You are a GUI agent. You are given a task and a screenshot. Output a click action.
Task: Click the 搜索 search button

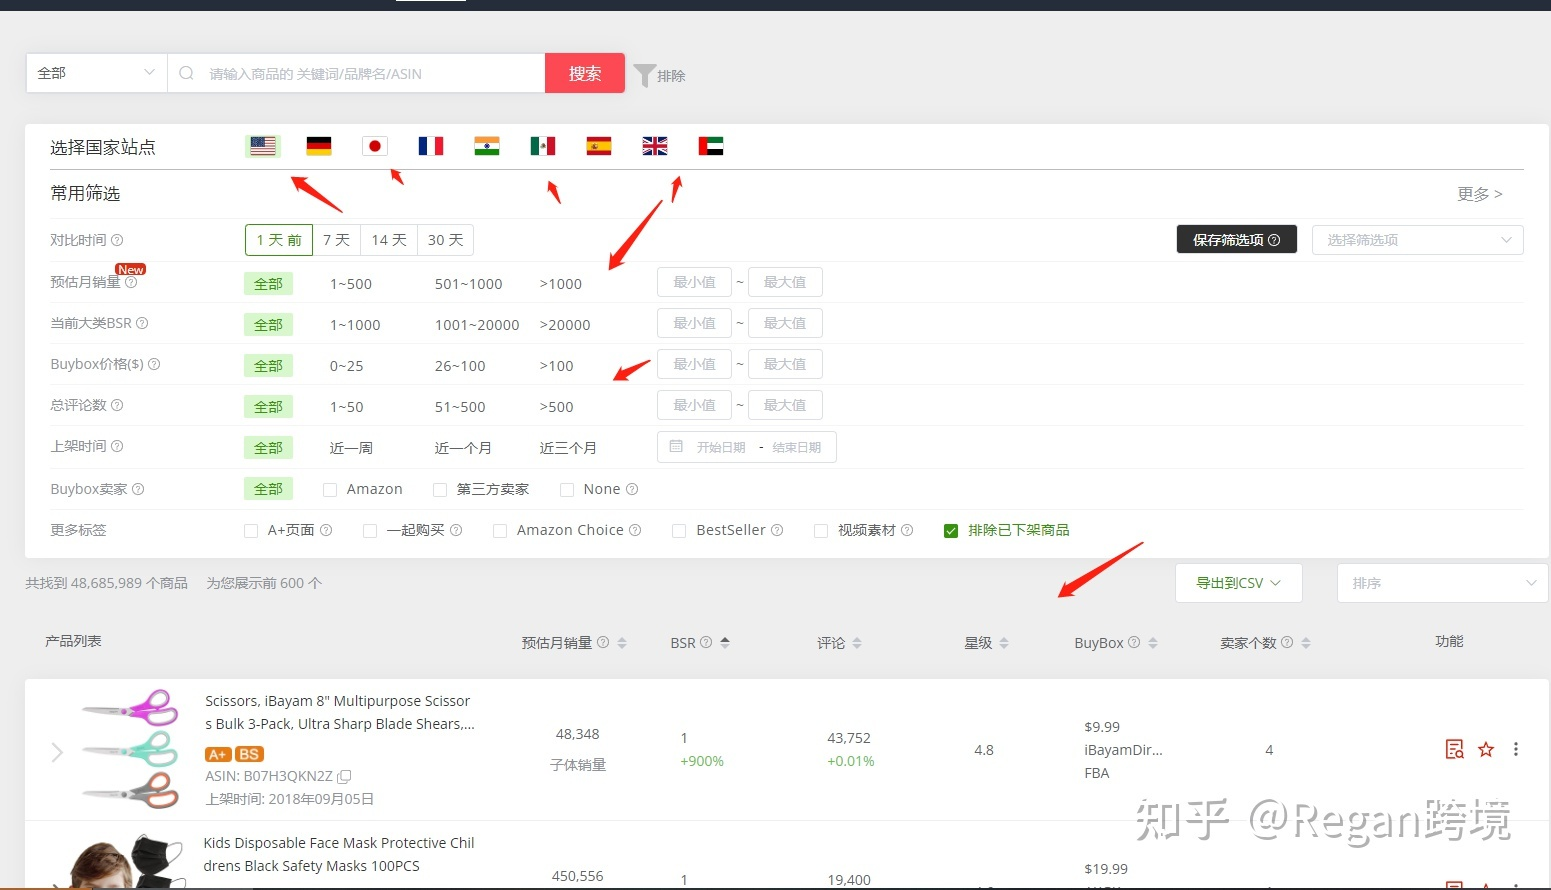tap(584, 72)
